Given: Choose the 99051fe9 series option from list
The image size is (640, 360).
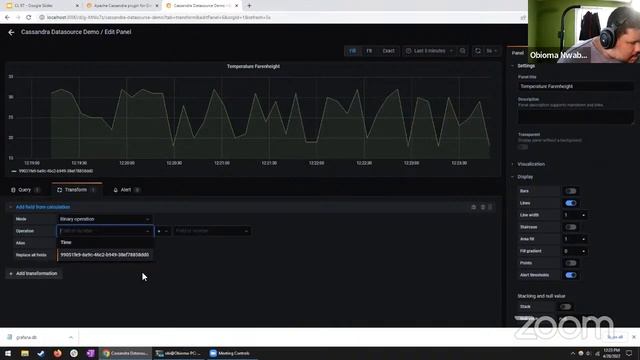Looking at the screenshot, I should click(105, 255).
